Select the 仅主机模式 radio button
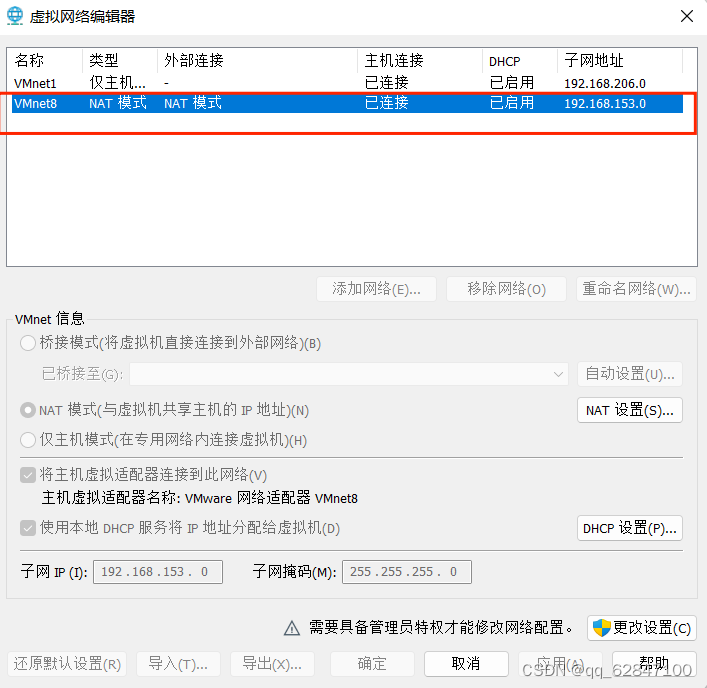This screenshot has width=707, height=688. point(28,440)
